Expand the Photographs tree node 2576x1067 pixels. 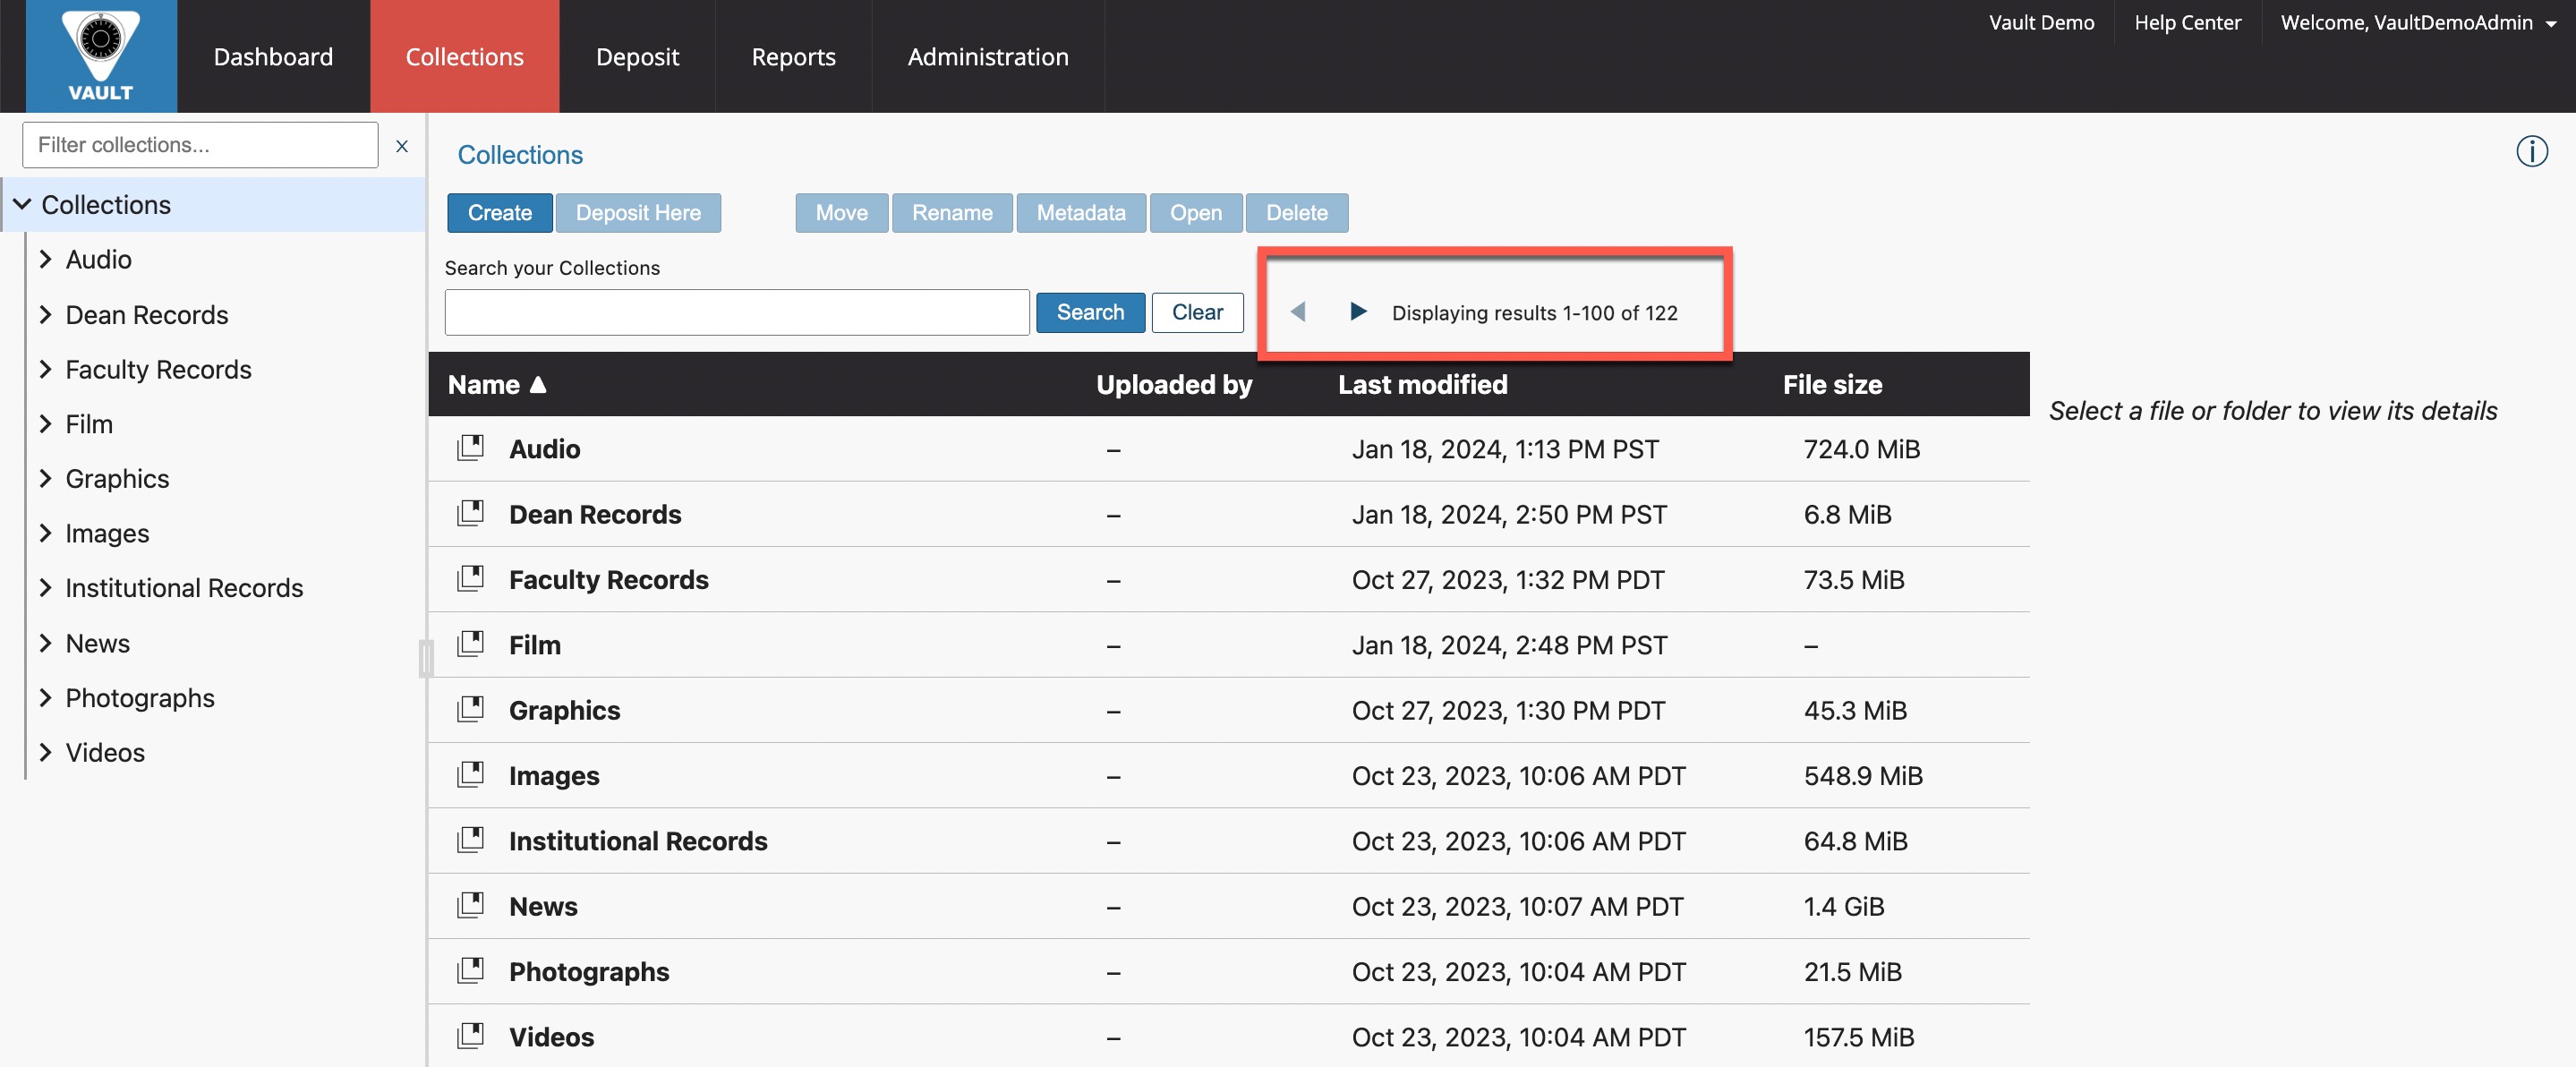click(x=45, y=698)
